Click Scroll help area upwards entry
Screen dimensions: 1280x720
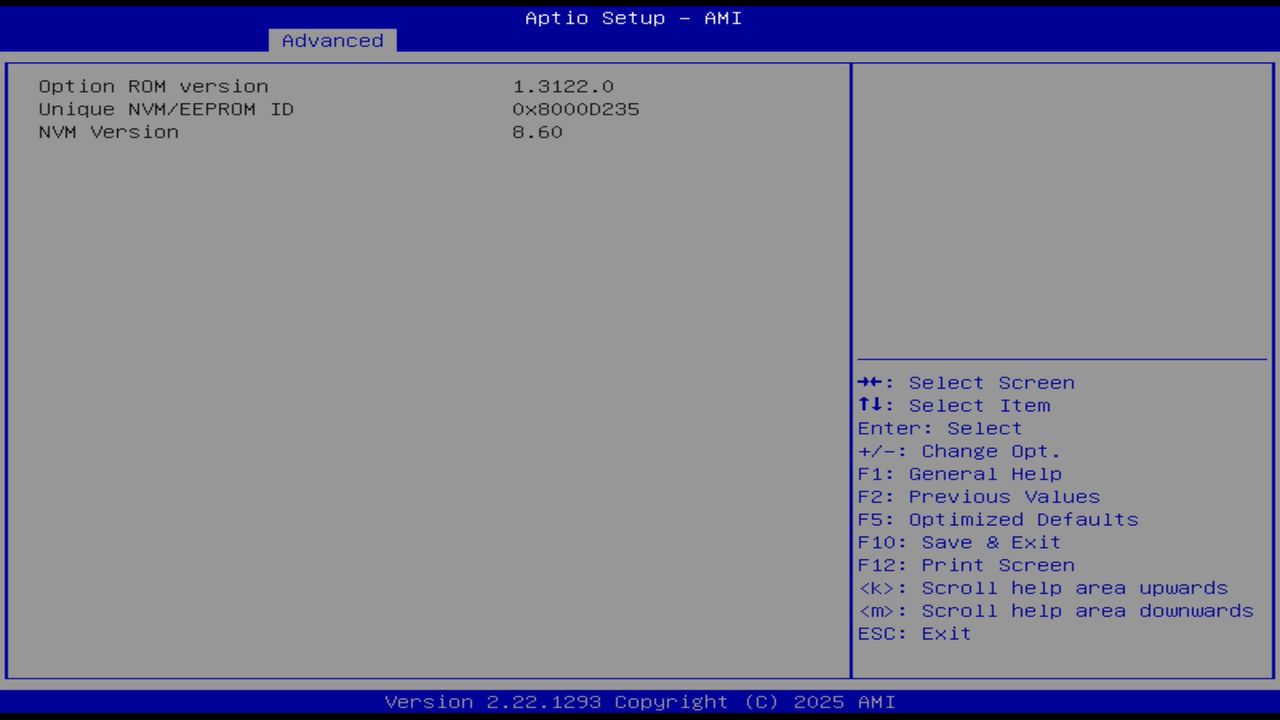[1042, 588]
